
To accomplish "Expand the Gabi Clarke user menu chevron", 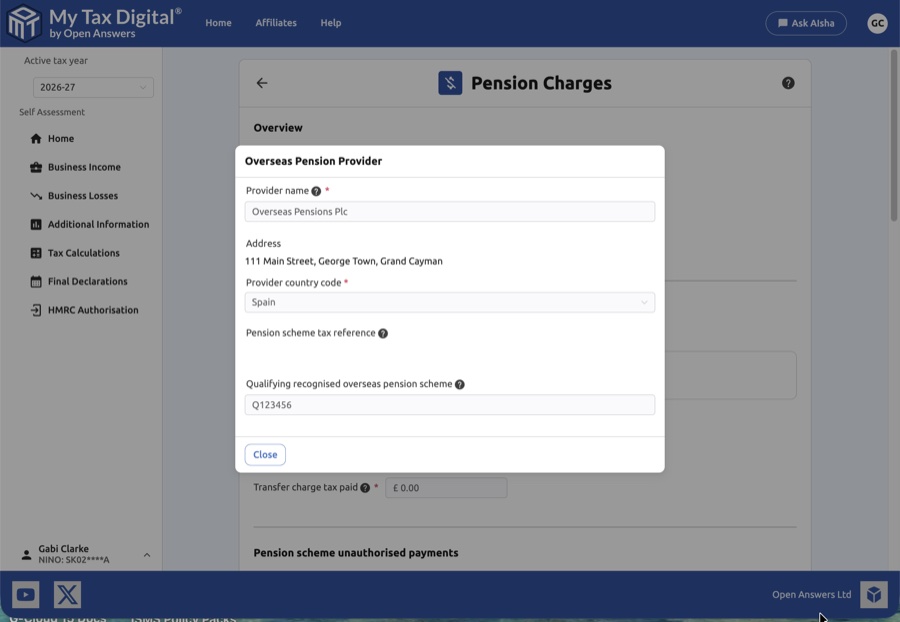I will [147, 555].
